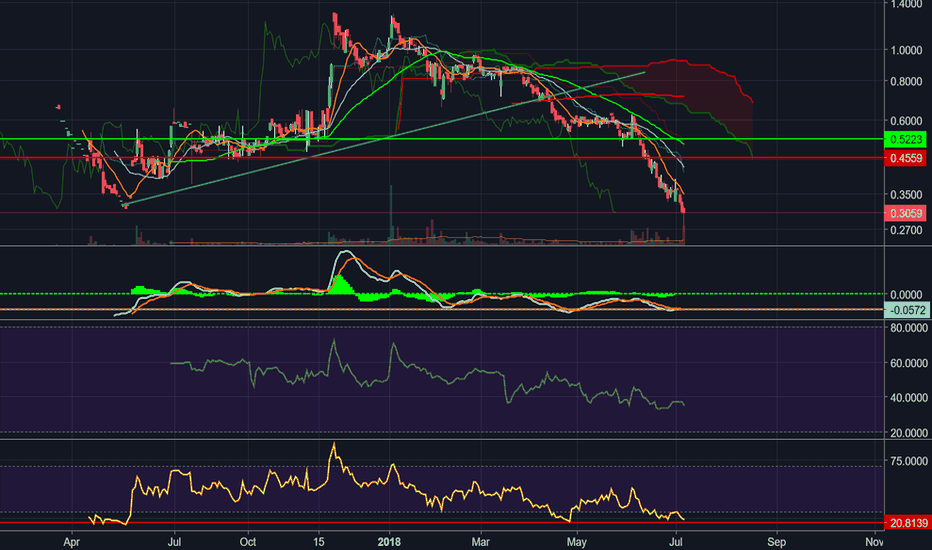Click the 0.3500 price axis tick
This screenshot has width=932, height=550.
pos(906,194)
